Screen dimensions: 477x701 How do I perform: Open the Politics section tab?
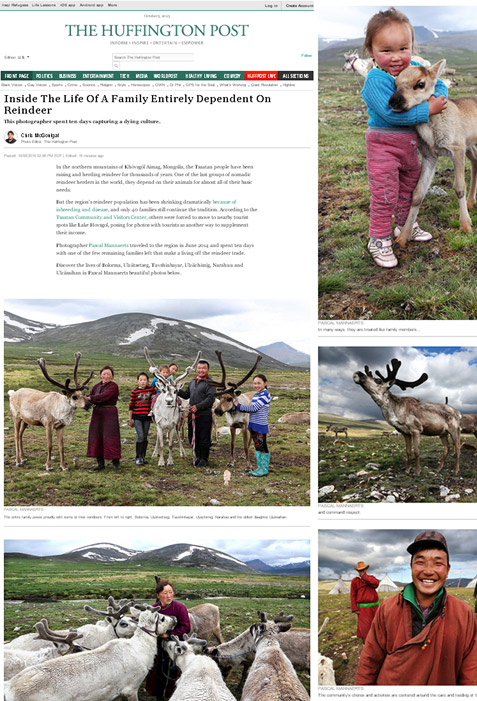click(x=44, y=76)
